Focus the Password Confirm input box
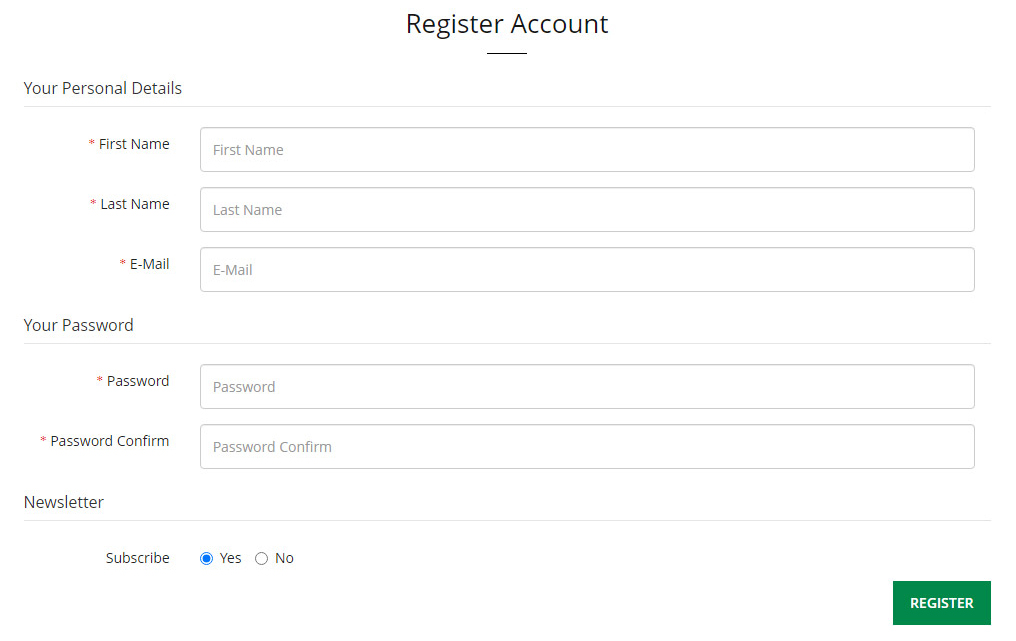1016x641 pixels. (587, 447)
